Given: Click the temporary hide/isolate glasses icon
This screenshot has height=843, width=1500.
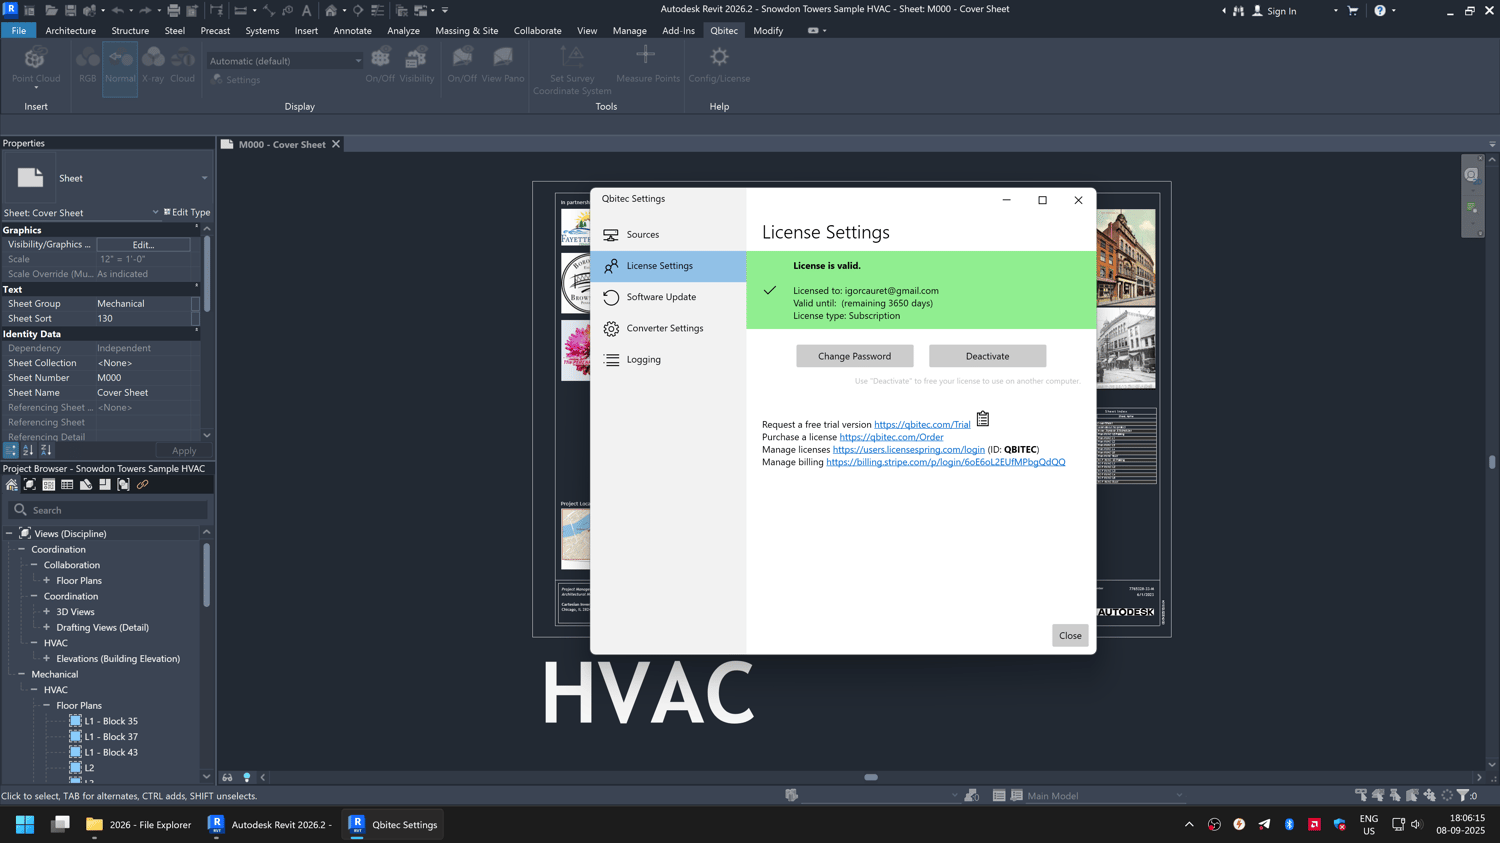Looking at the screenshot, I should [227, 777].
